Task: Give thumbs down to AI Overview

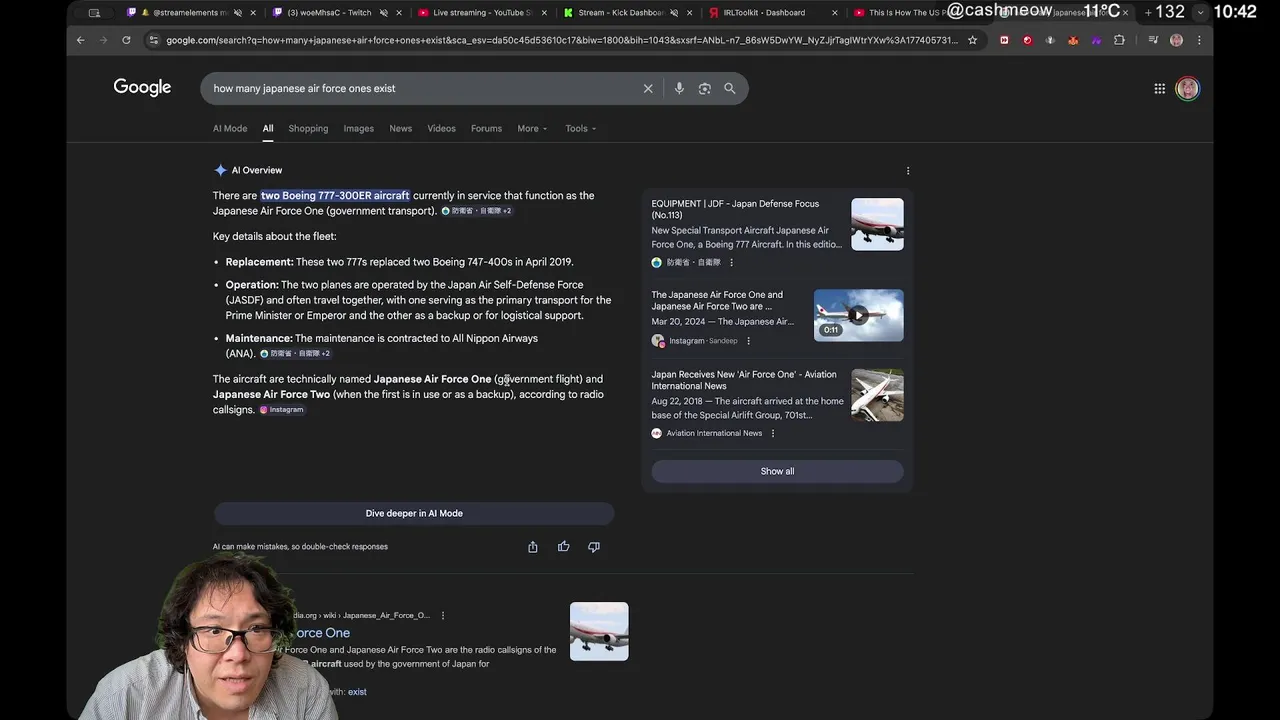Action: coord(594,547)
